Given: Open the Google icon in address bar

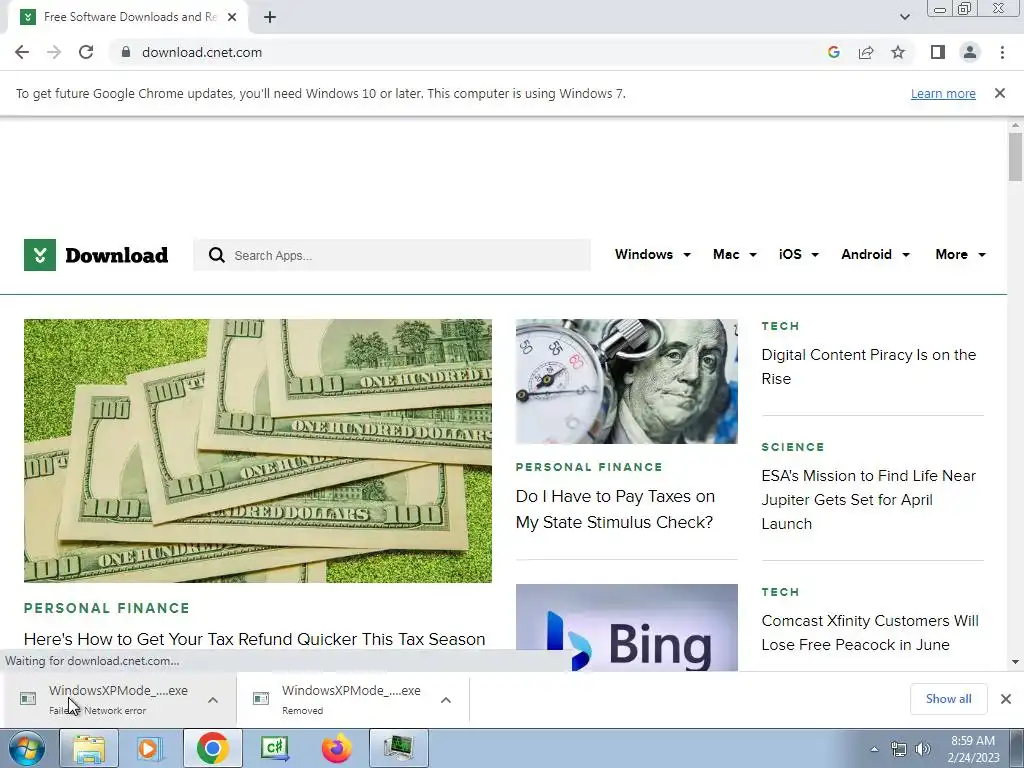Looking at the screenshot, I should [833, 52].
